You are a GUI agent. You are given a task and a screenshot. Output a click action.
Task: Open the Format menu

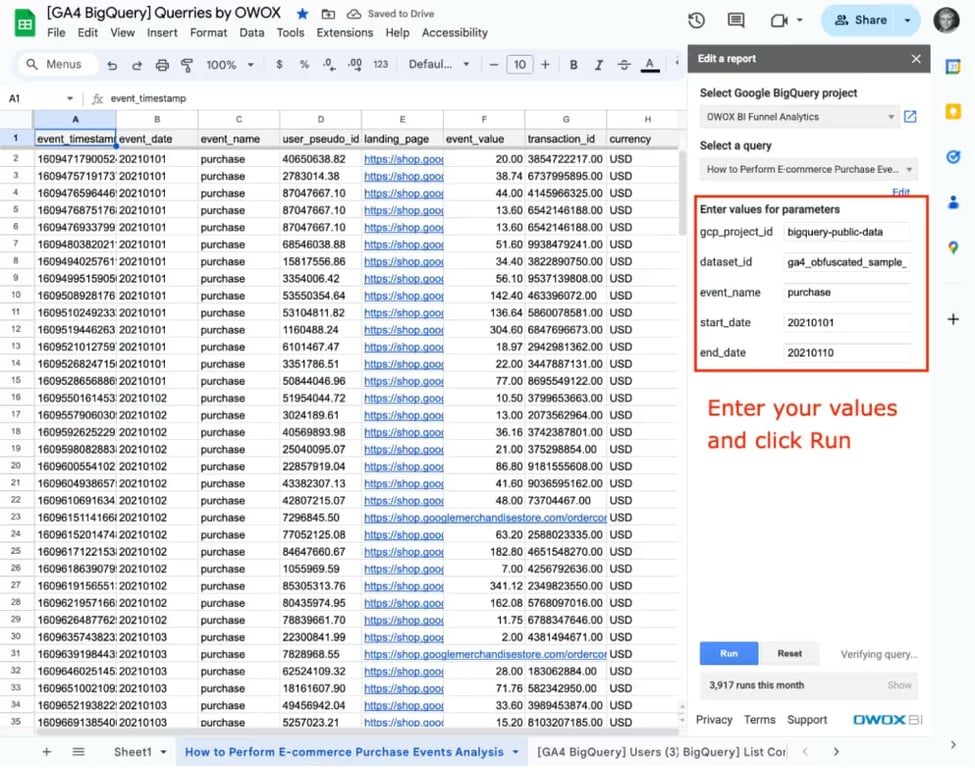click(208, 33)
